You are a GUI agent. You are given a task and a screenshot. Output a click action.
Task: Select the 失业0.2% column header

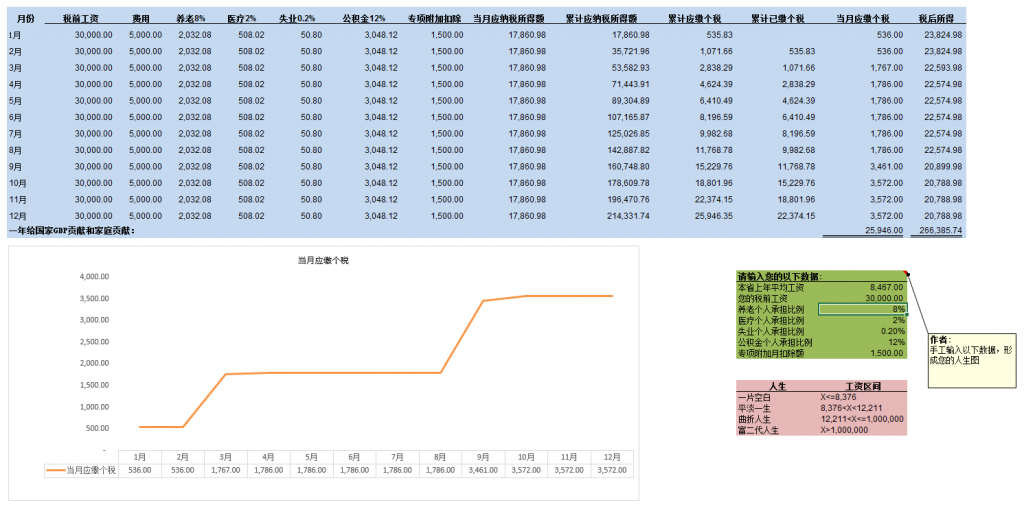296,19
